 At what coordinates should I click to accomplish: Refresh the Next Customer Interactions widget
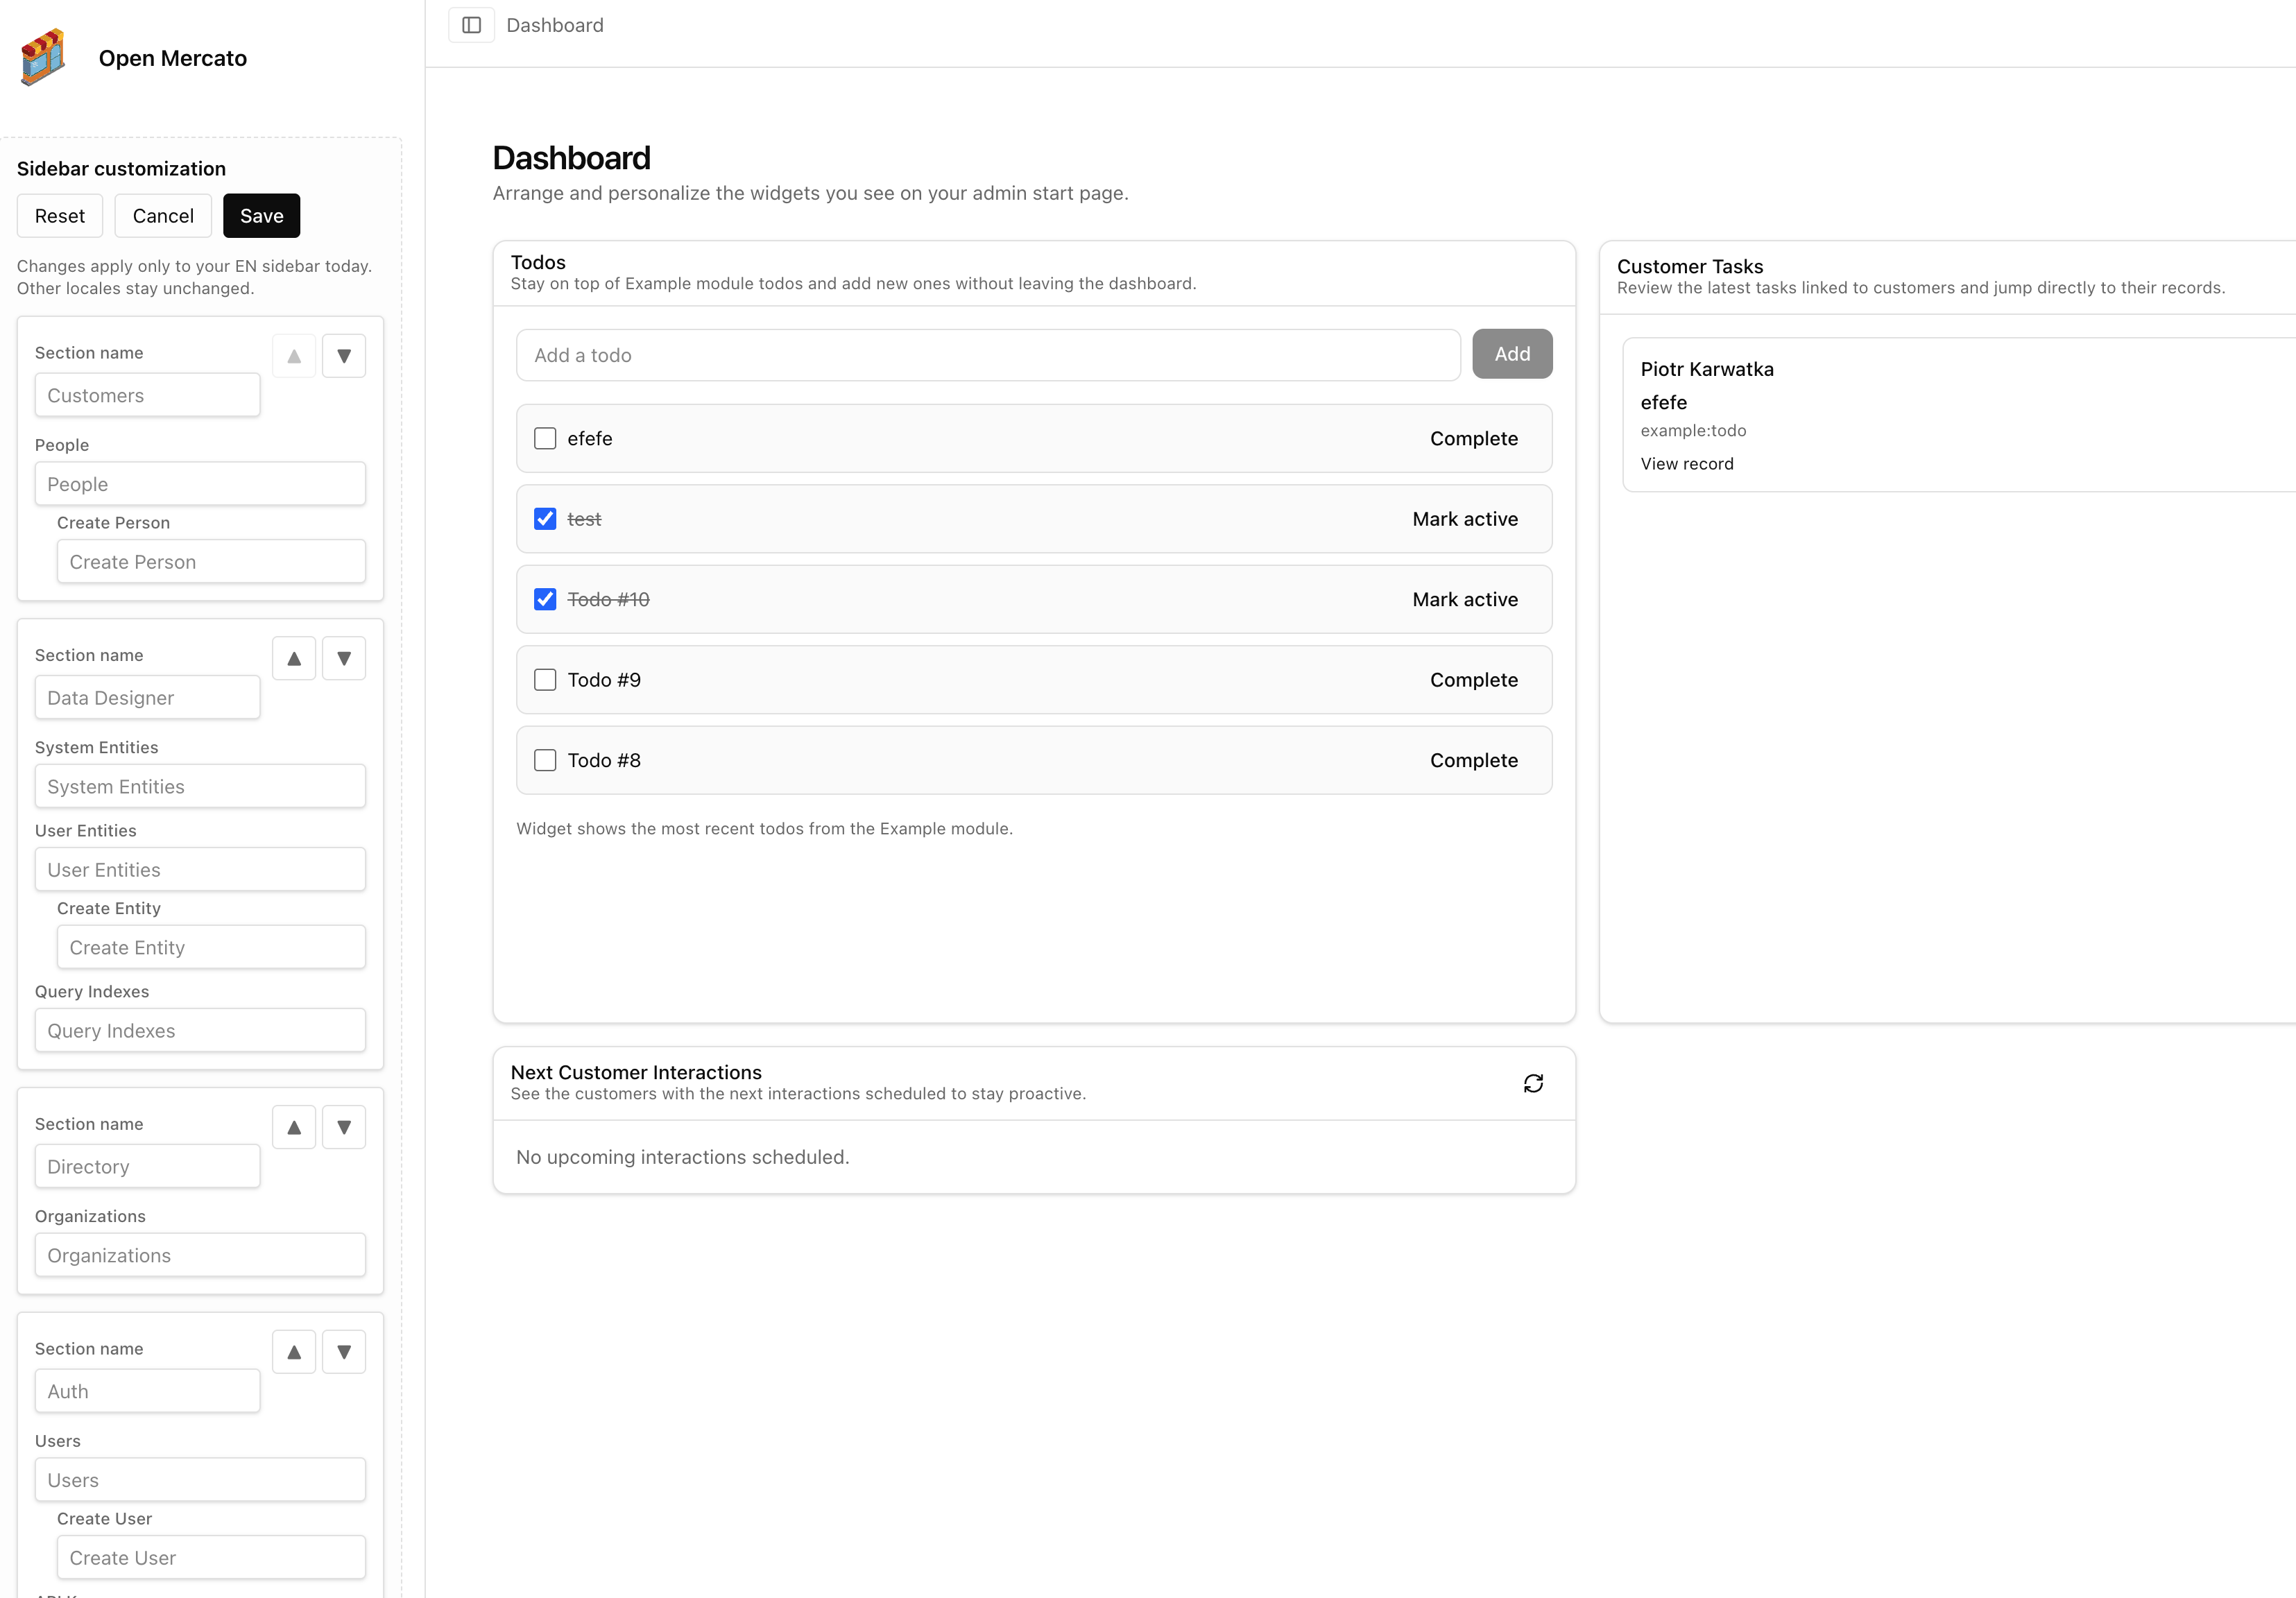[1533, 1083]
